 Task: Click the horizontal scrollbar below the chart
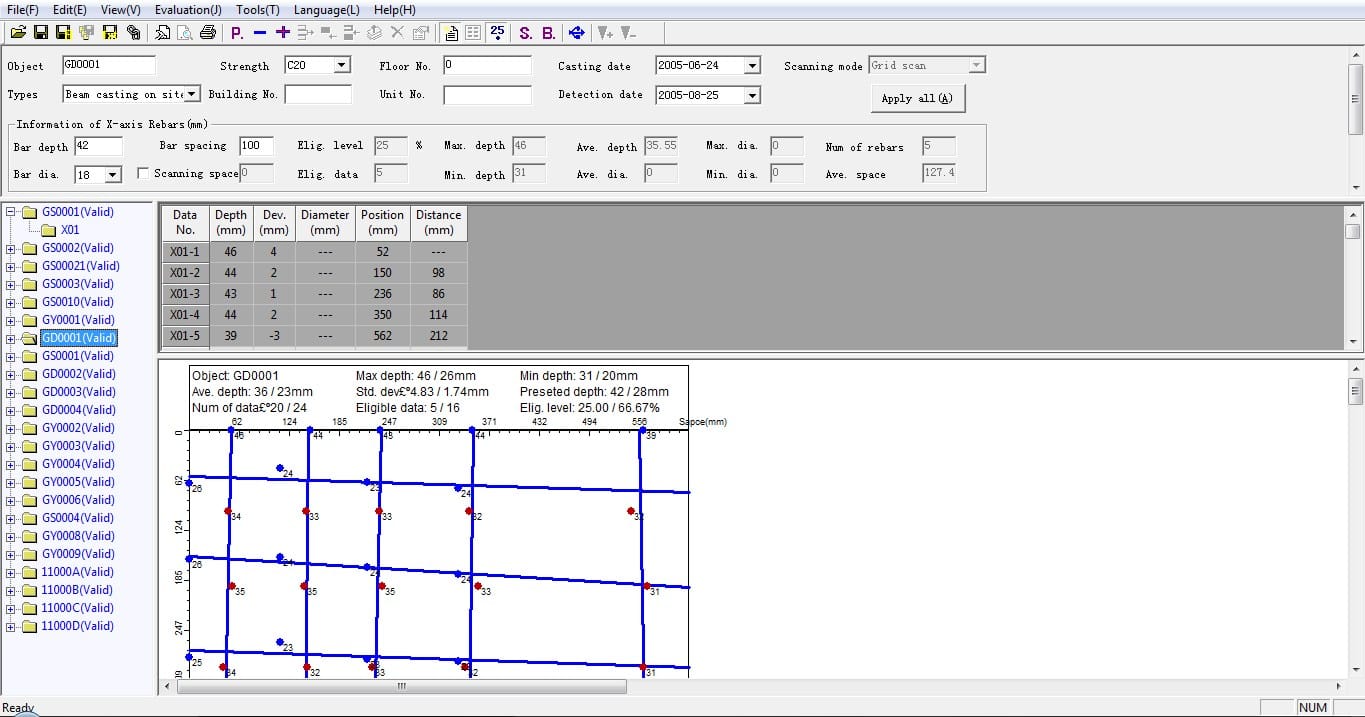[x=400, y=687]
